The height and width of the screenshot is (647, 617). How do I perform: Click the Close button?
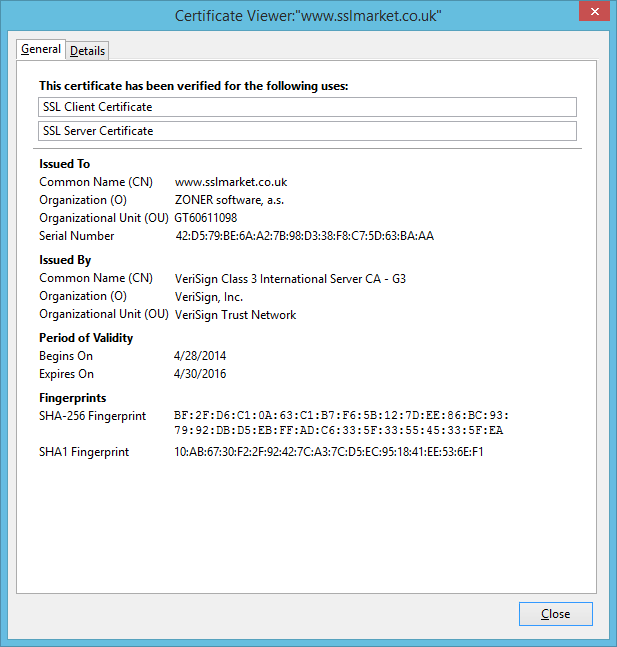point(556,614)
